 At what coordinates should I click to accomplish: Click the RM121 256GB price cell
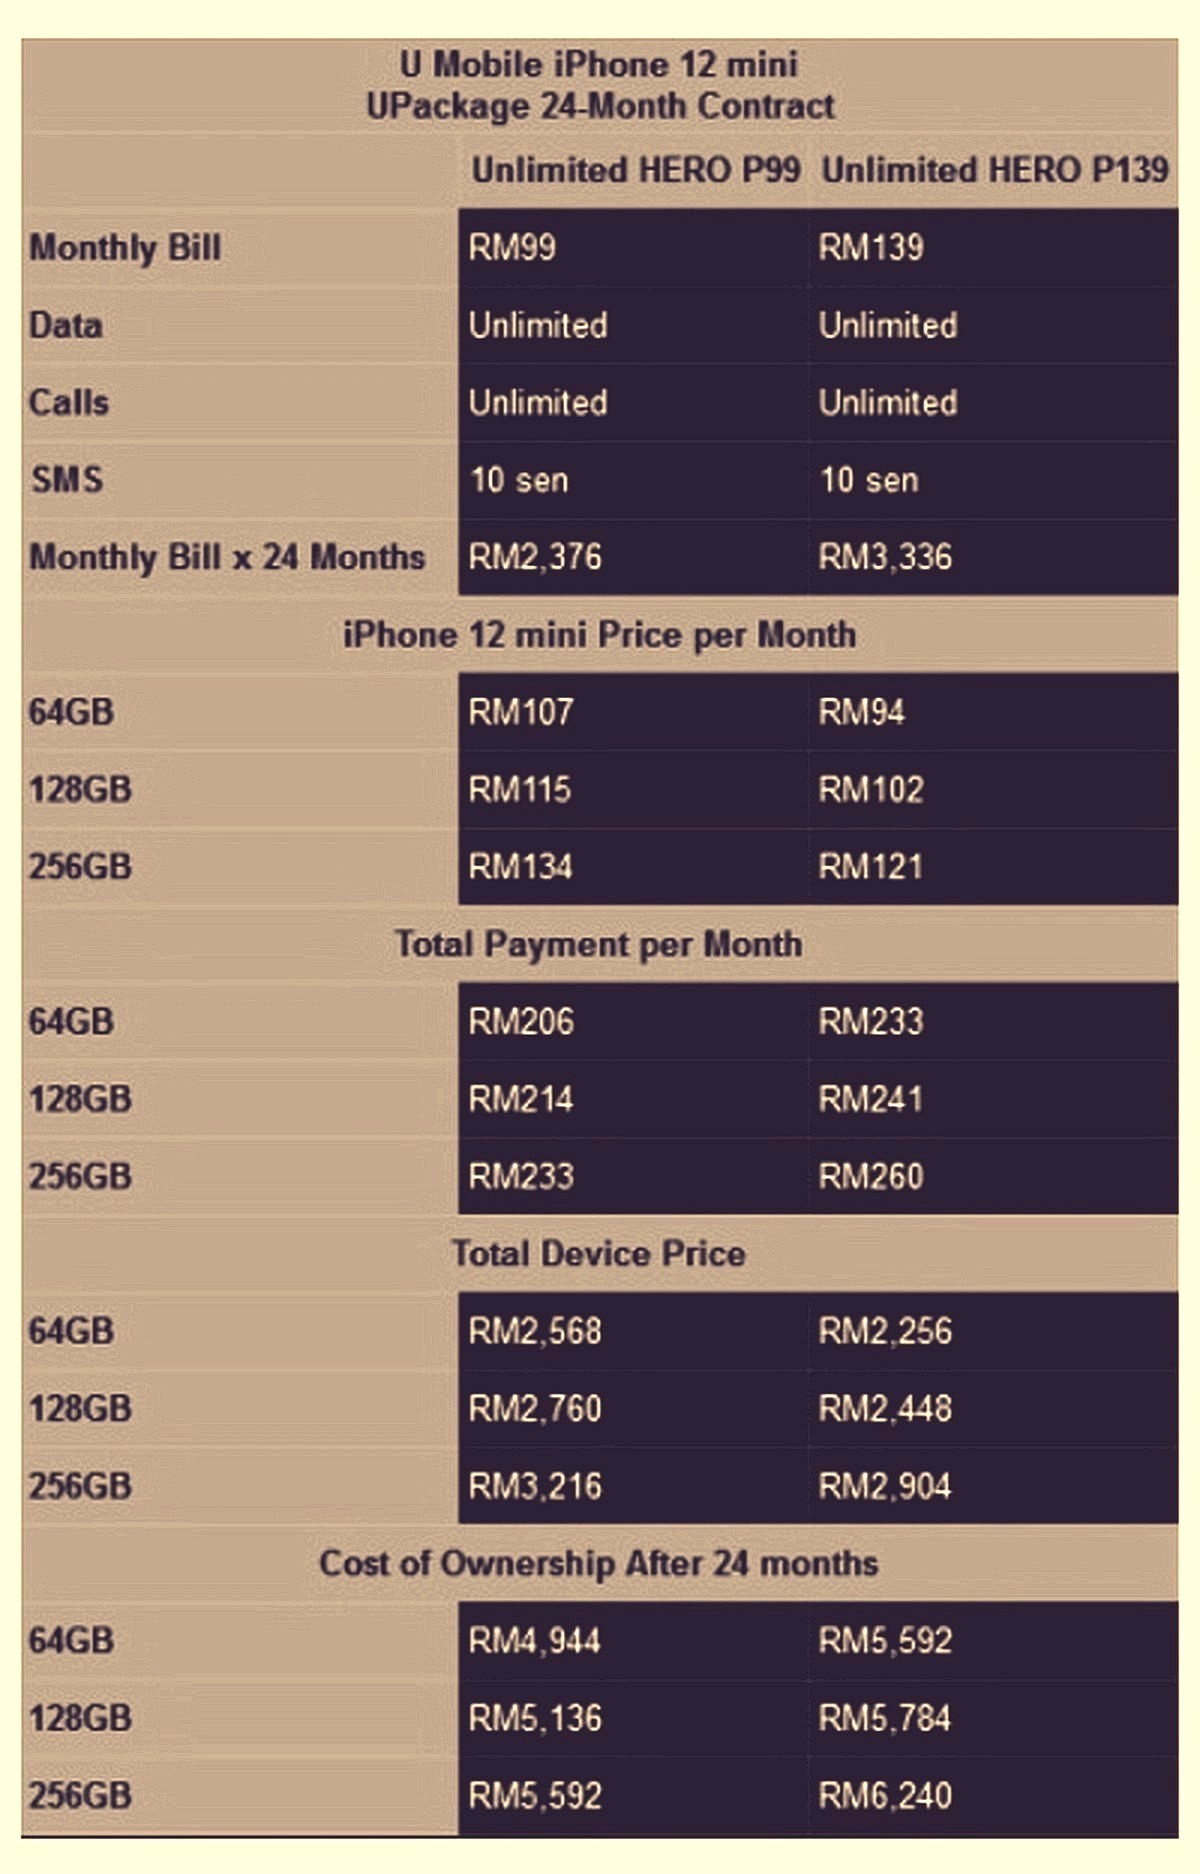993,866
